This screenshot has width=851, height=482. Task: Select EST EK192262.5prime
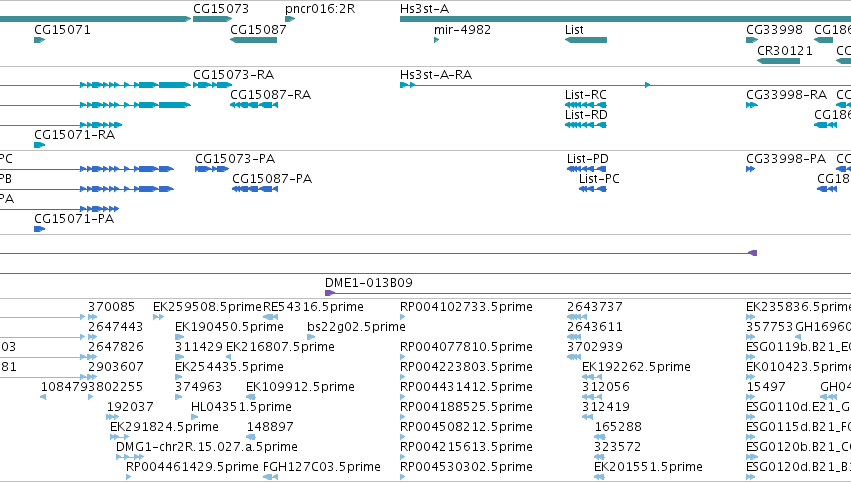point(636,367)
